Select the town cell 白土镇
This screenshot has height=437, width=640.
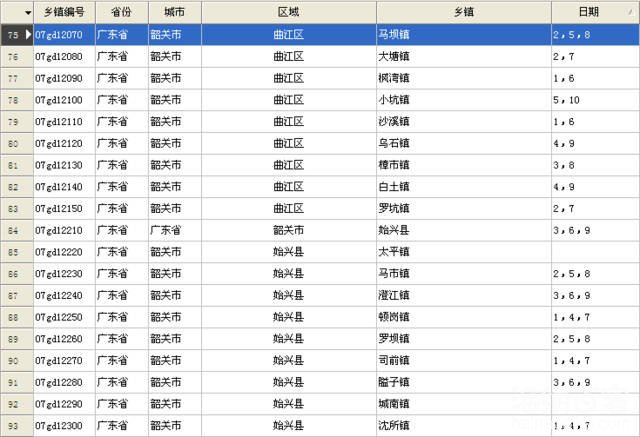[x=464, y=187]
